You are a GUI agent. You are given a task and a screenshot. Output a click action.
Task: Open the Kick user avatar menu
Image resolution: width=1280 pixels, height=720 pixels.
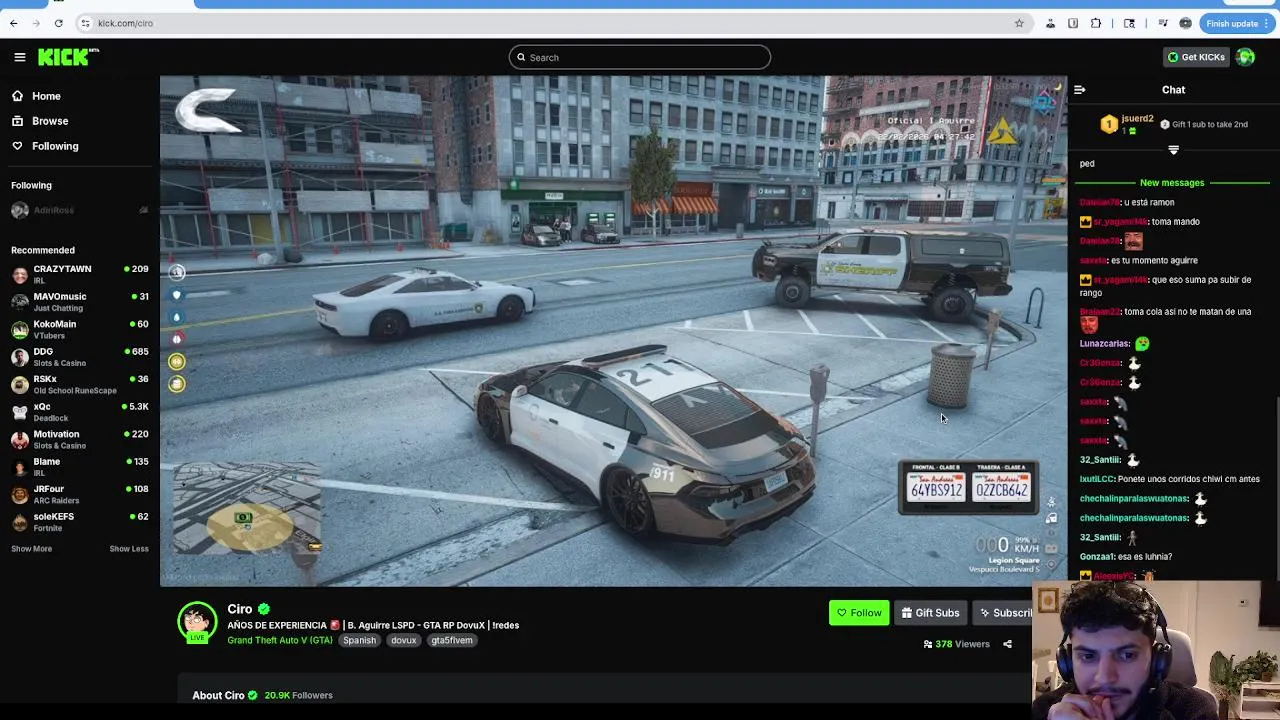[x=1245, y=57]
